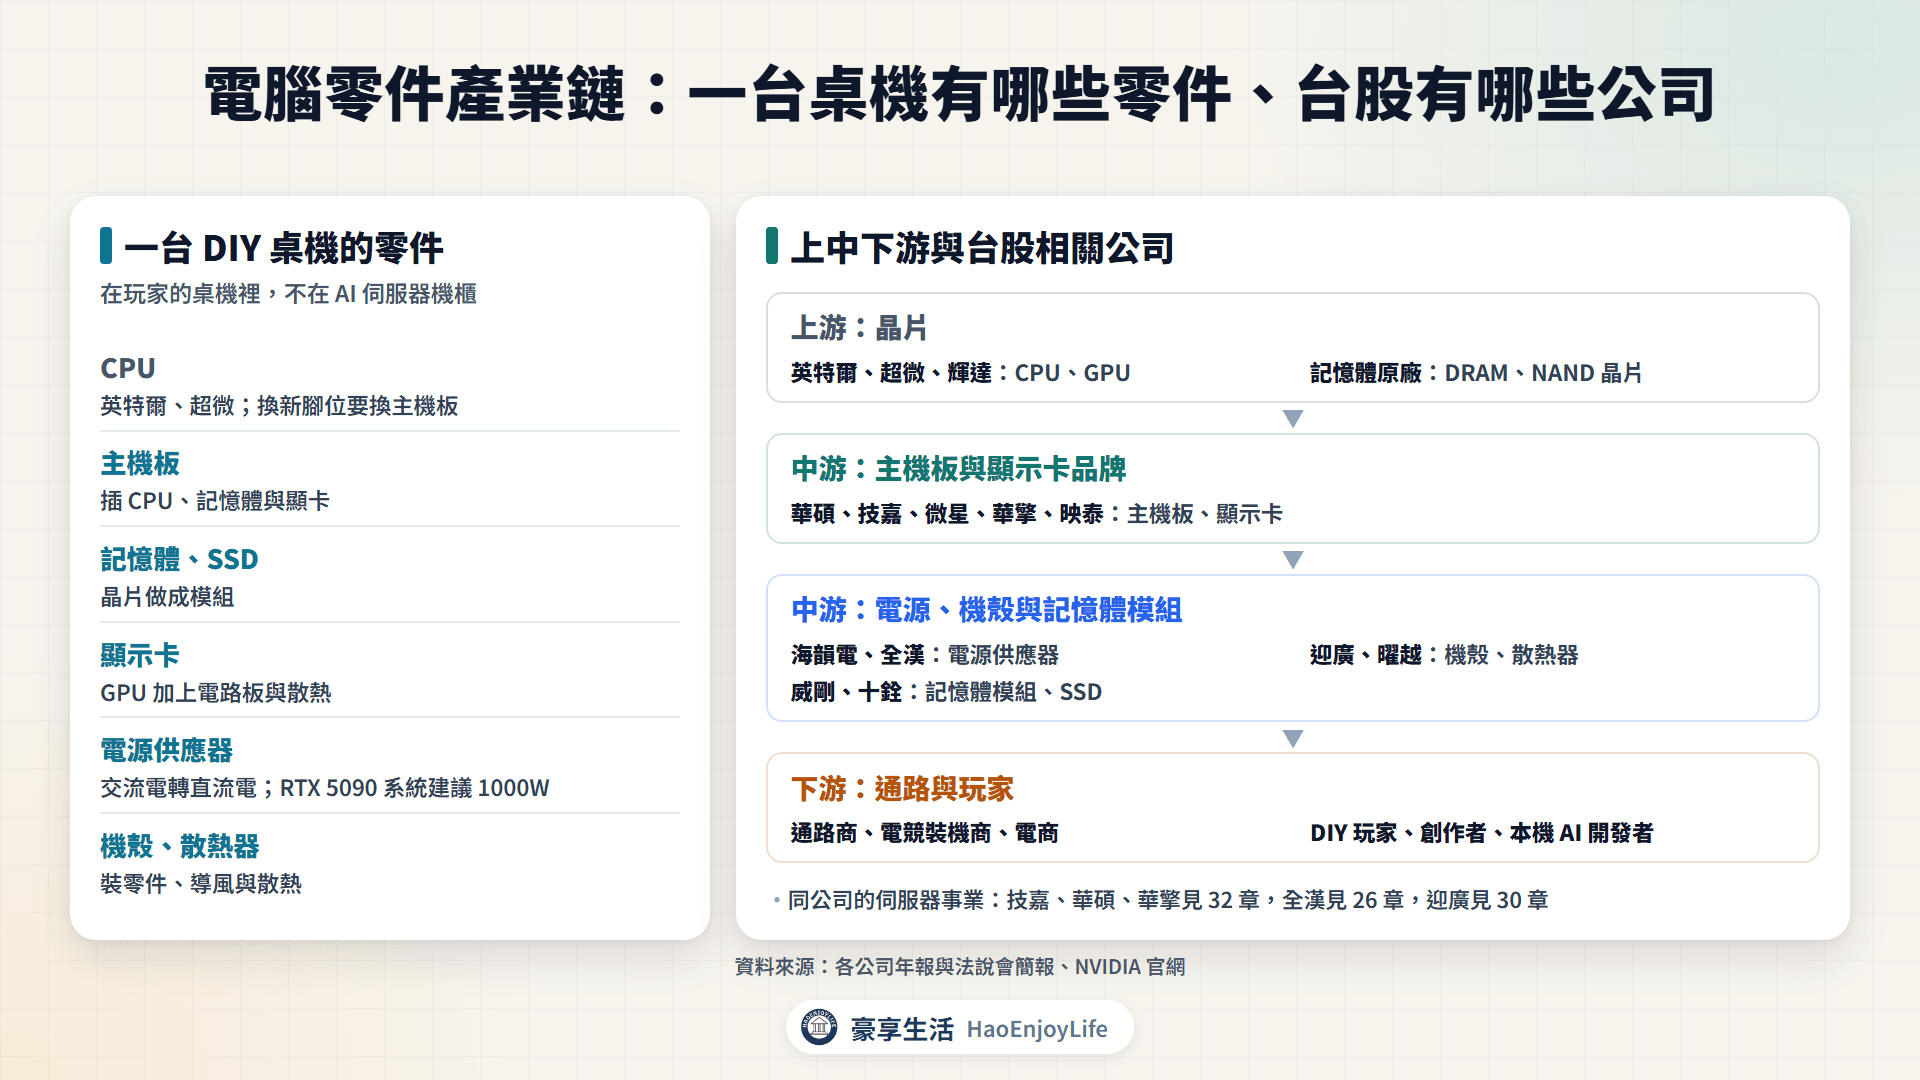Image resolution: width=1920 pixels, height=1080 pixels.
Task: Click the text 插 CPU、記憶體與顯卡
Action: (215, 501)
